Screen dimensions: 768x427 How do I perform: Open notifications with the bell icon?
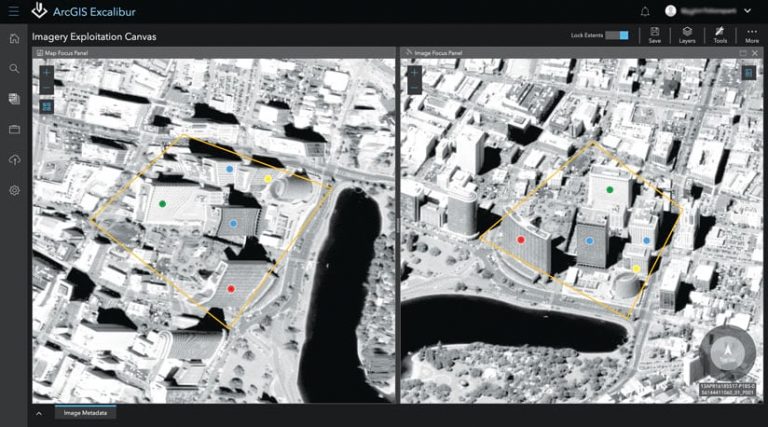645,11
